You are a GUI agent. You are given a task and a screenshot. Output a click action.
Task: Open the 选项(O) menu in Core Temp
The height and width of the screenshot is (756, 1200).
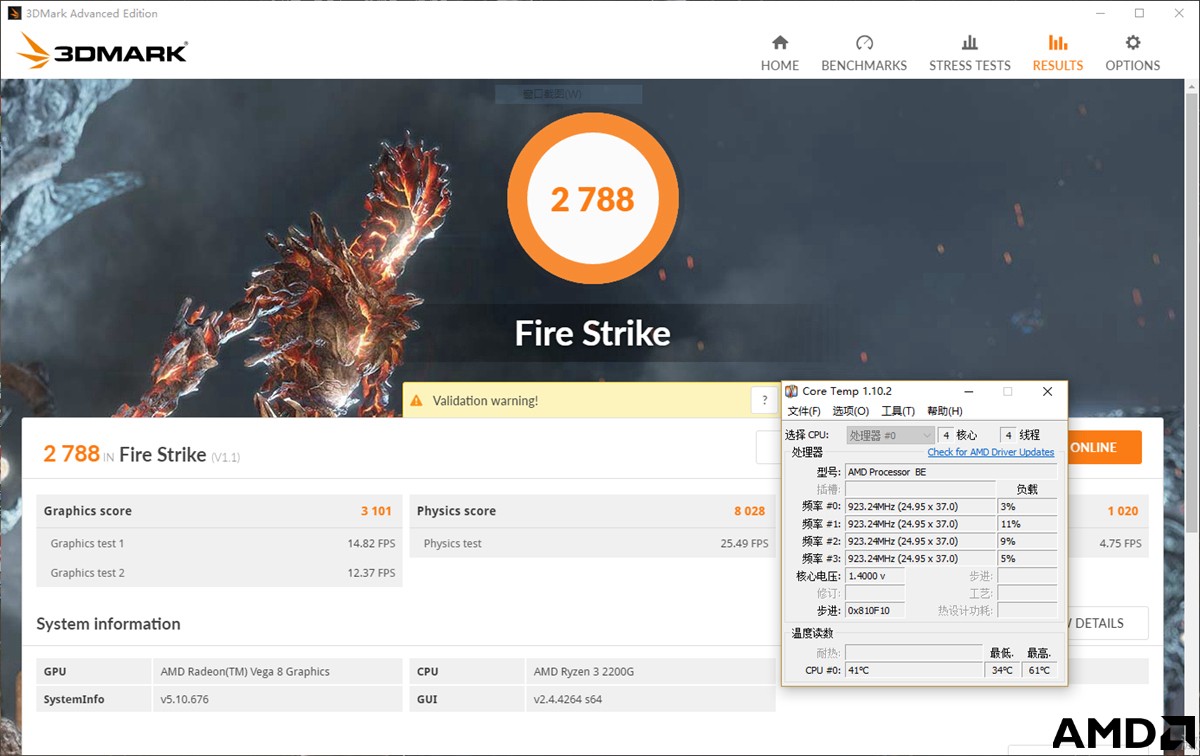tap(851, 411)
